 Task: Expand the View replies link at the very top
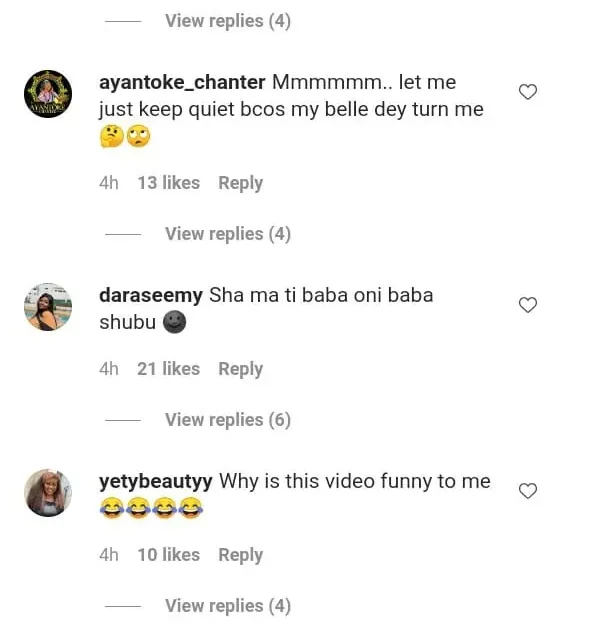point(227,21)
